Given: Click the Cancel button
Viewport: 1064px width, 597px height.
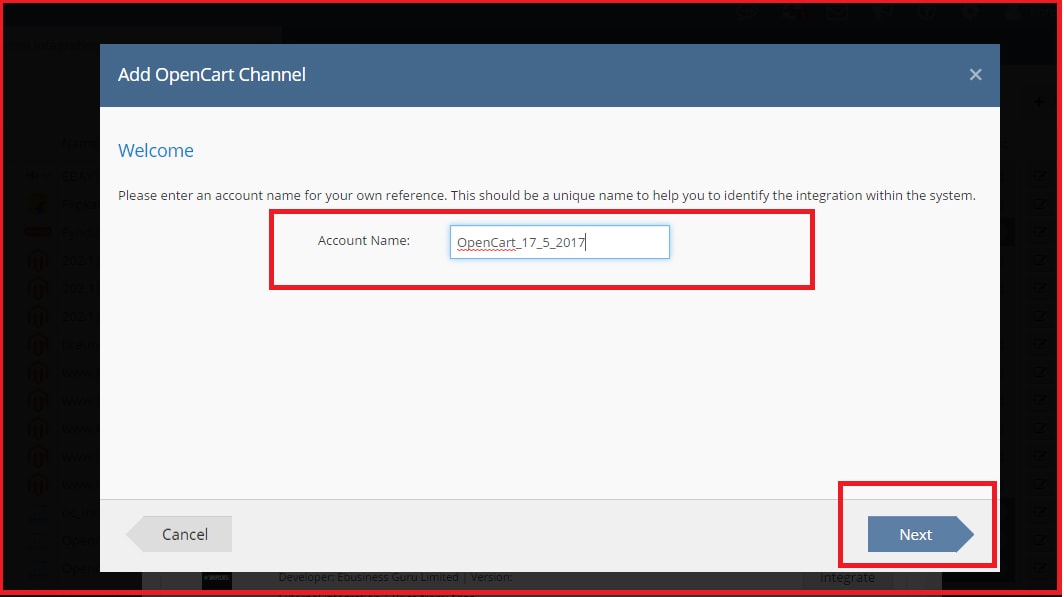Looking at the screenshot, I should click(x=179, y=535).
